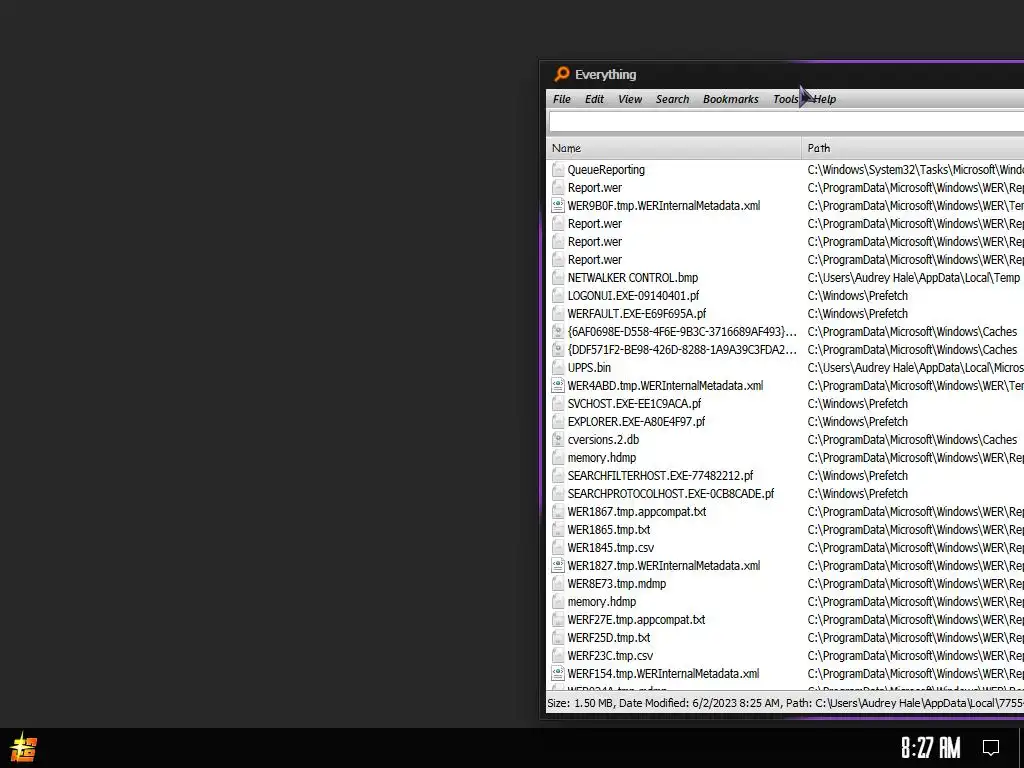Click the XML icon for WER1827.tmp.WERInternalMetadata.xml
This screenshot has height=768, width=1024.
point(558,566)
